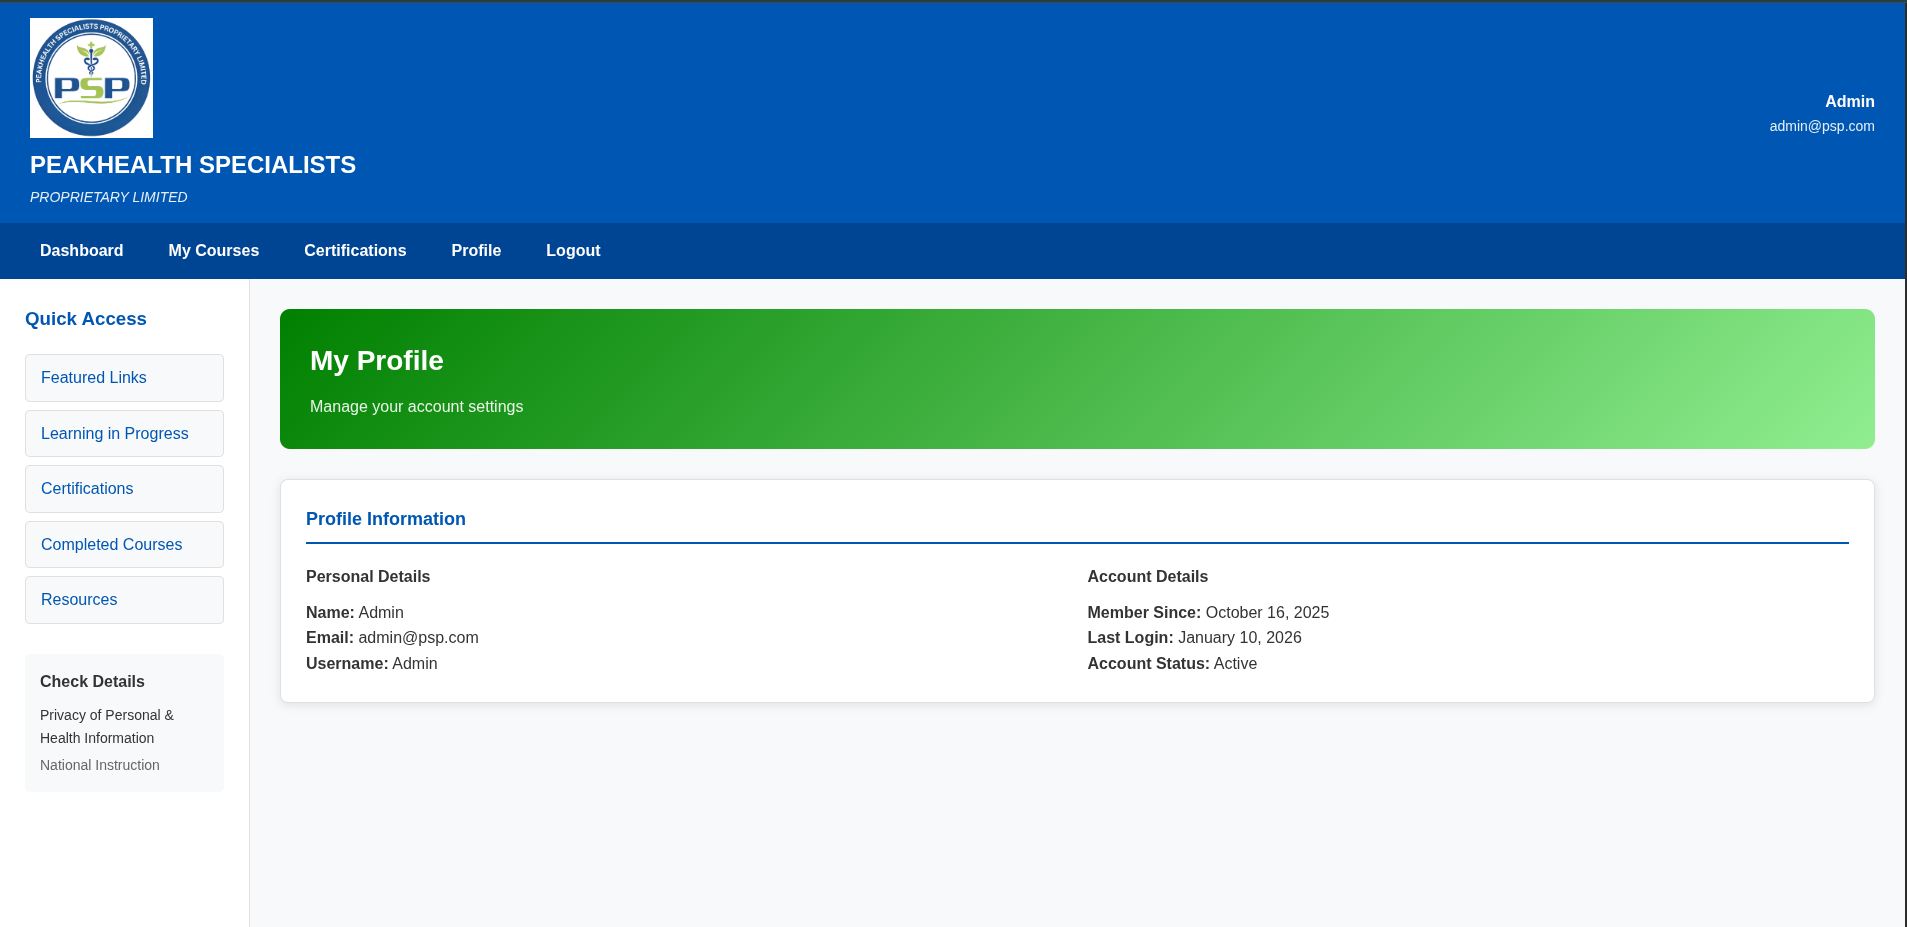1907x927 pixels.
Task: Go to My Courses in navigation bar
Action: tap(213, 251)
